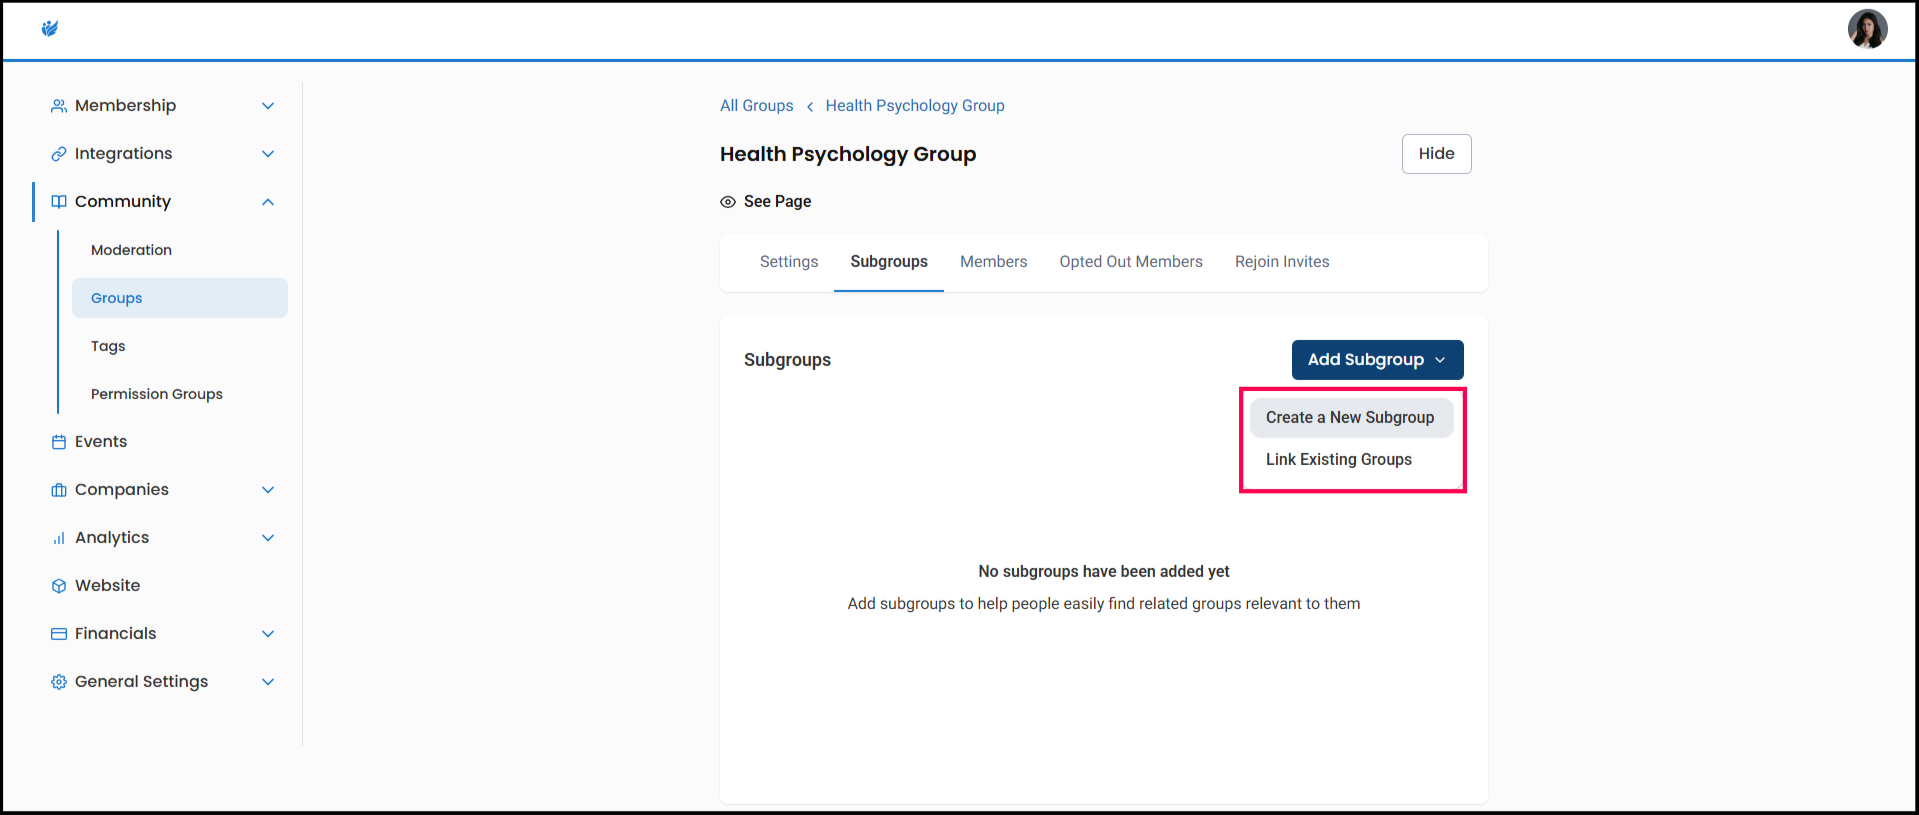
Task: Expand the Membership section chevron
Action: (268, 106)
